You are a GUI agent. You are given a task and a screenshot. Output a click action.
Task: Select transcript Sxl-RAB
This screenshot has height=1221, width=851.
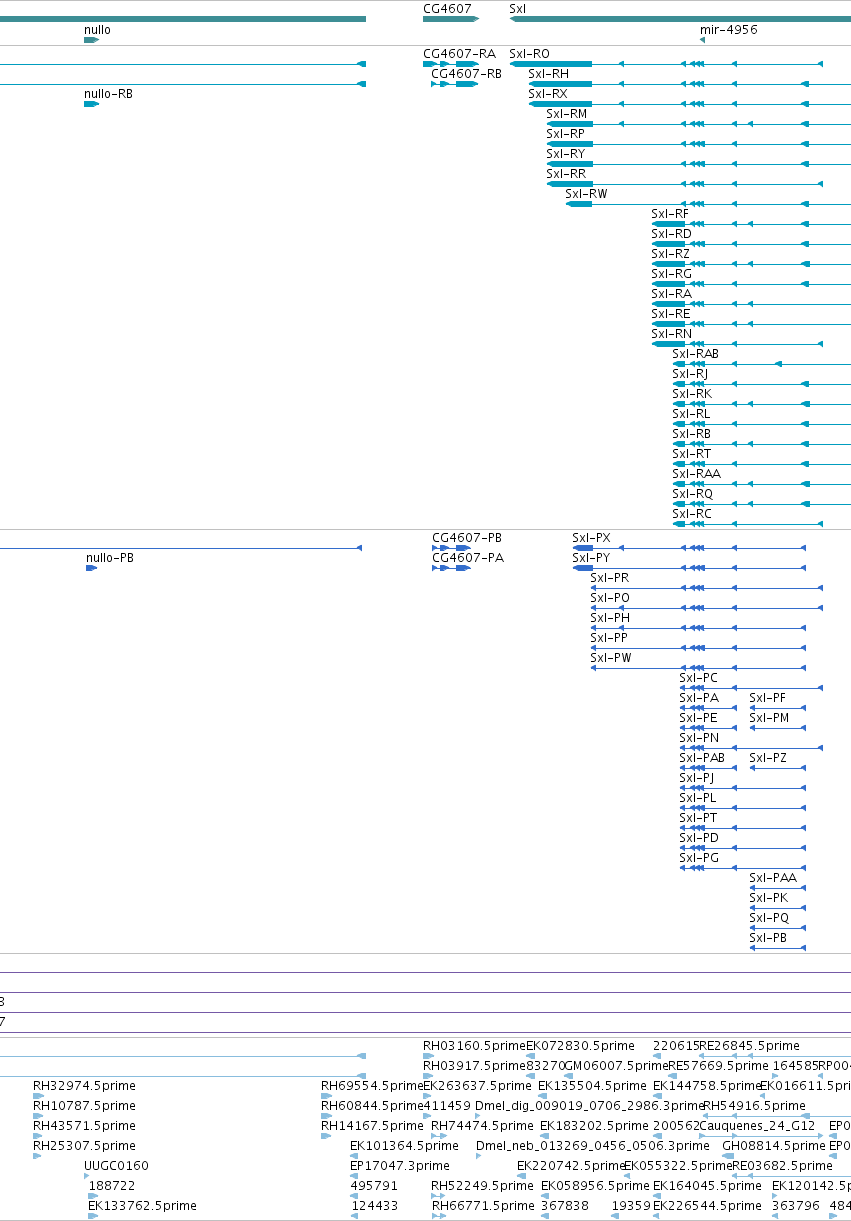(x=695, y=354)
